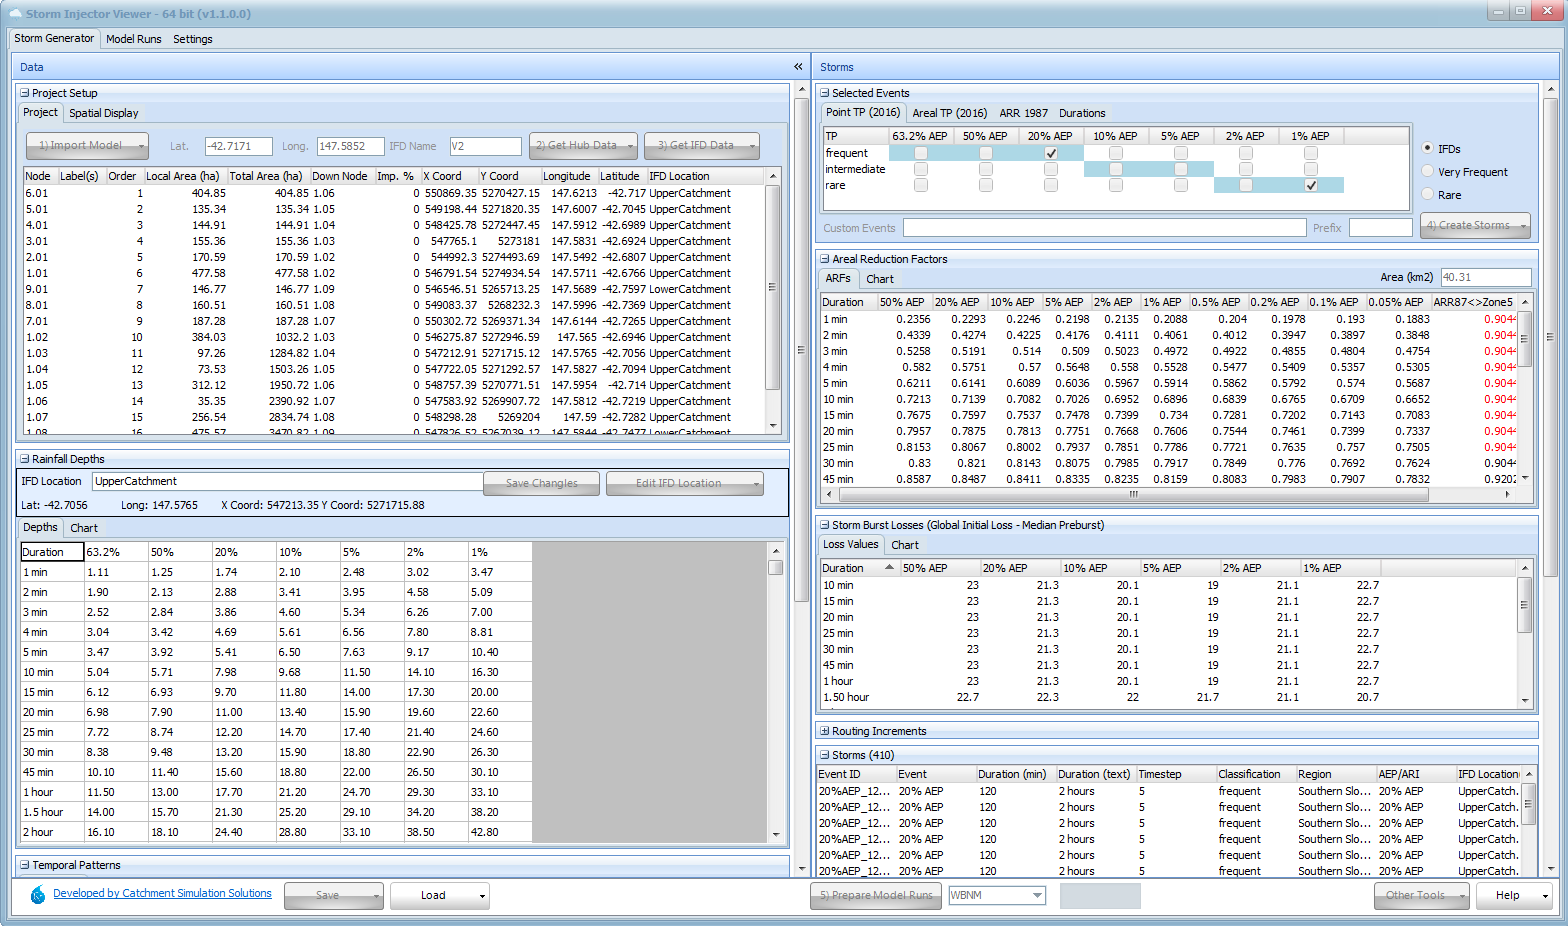Expand the Routing Increments section
This screenshot has height=926, width=1568.
click(825, 731)
